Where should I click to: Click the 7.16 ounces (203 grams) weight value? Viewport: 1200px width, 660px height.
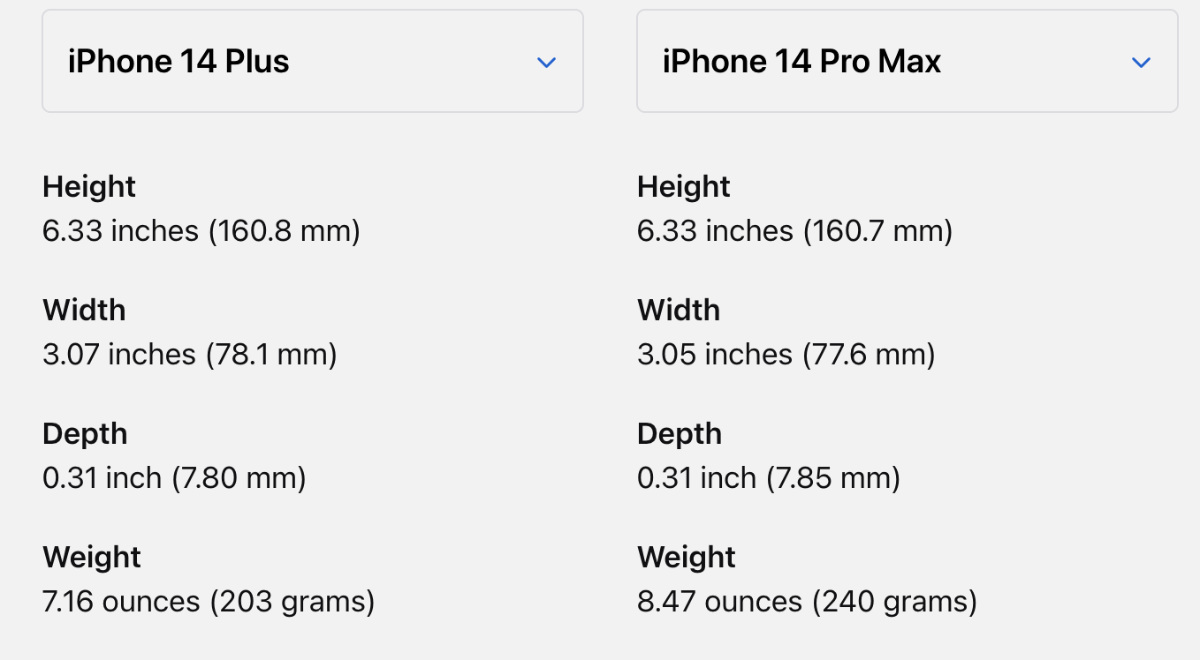[x=208, y=602]
